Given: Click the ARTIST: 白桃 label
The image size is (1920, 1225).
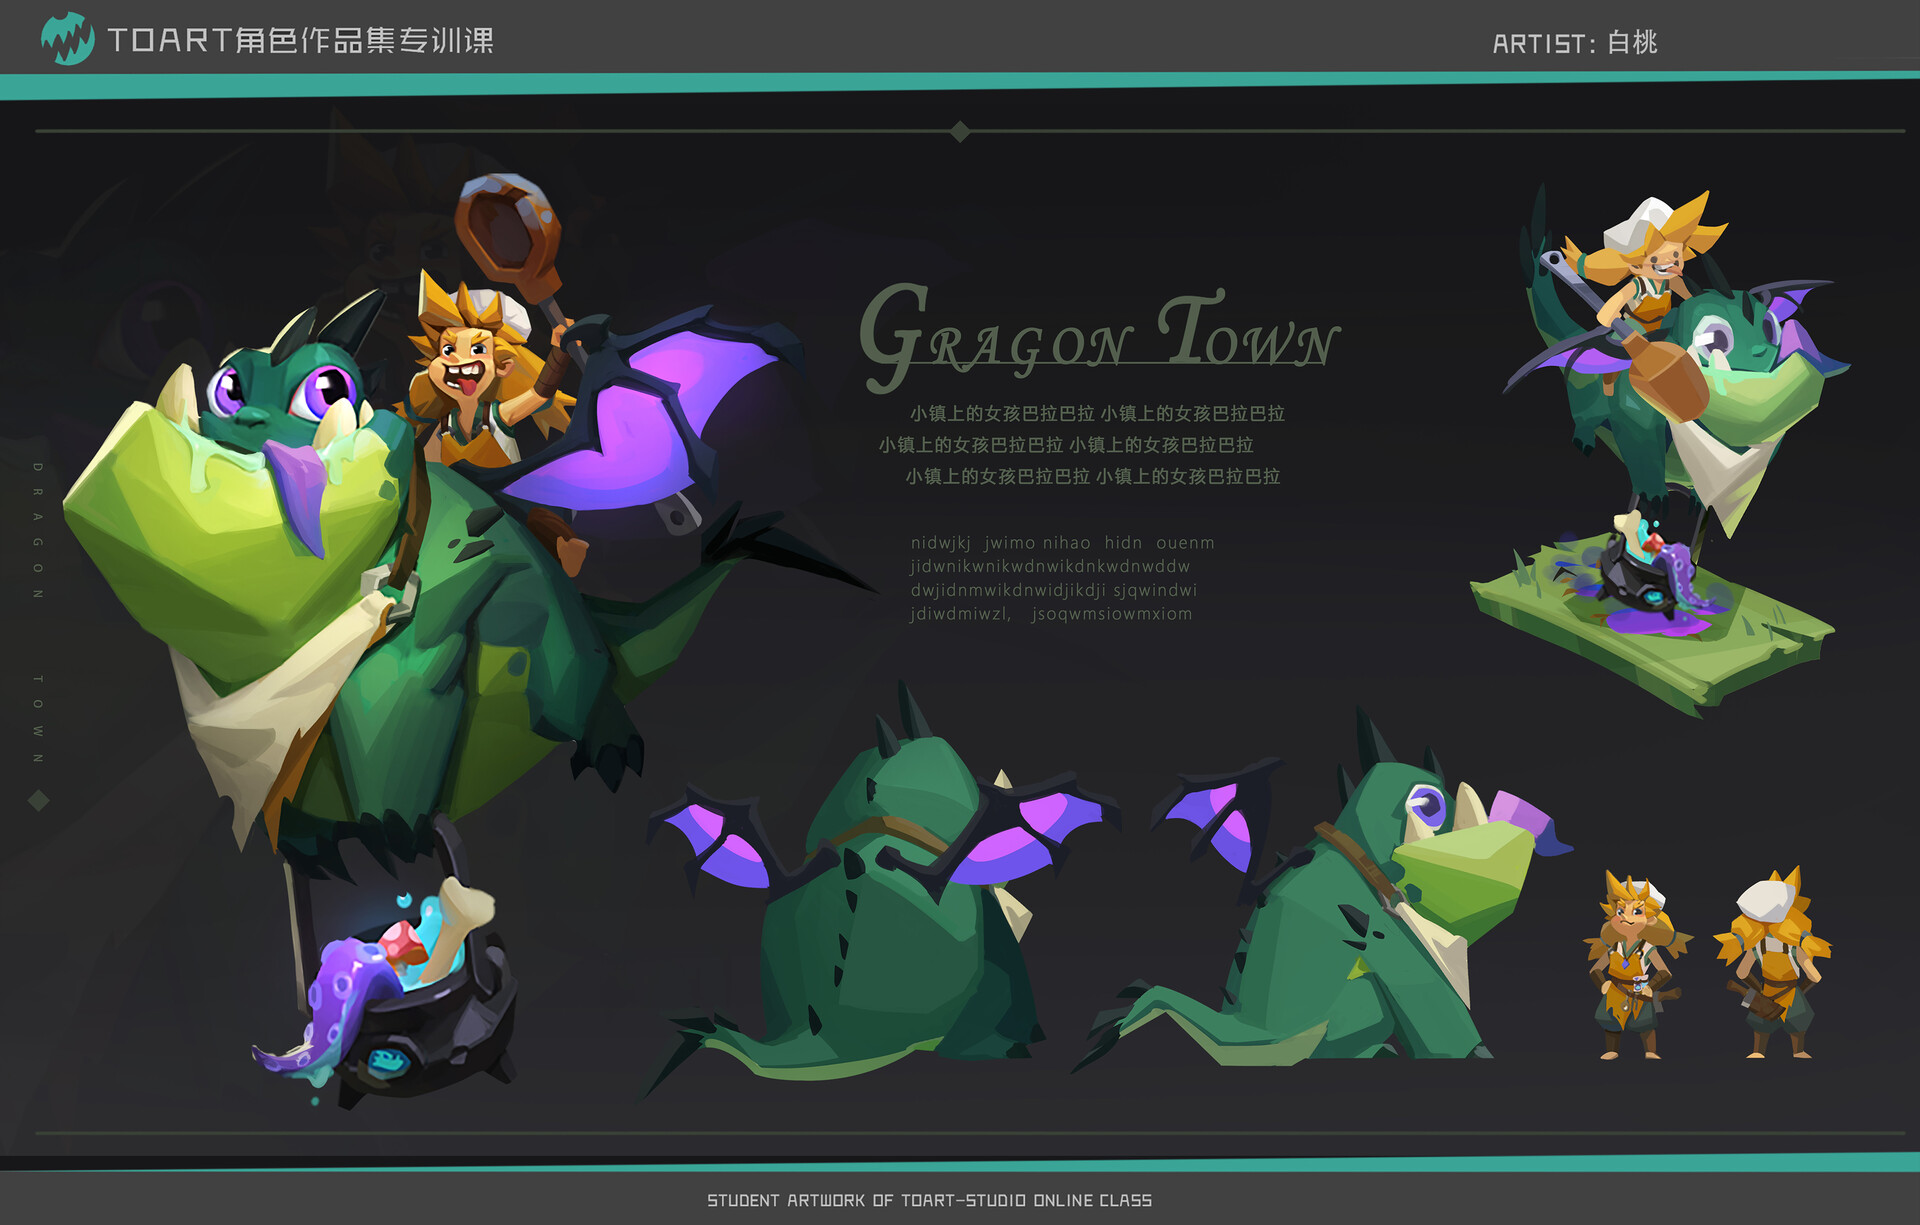Looking at the screenshot, I should [1574, 43].
